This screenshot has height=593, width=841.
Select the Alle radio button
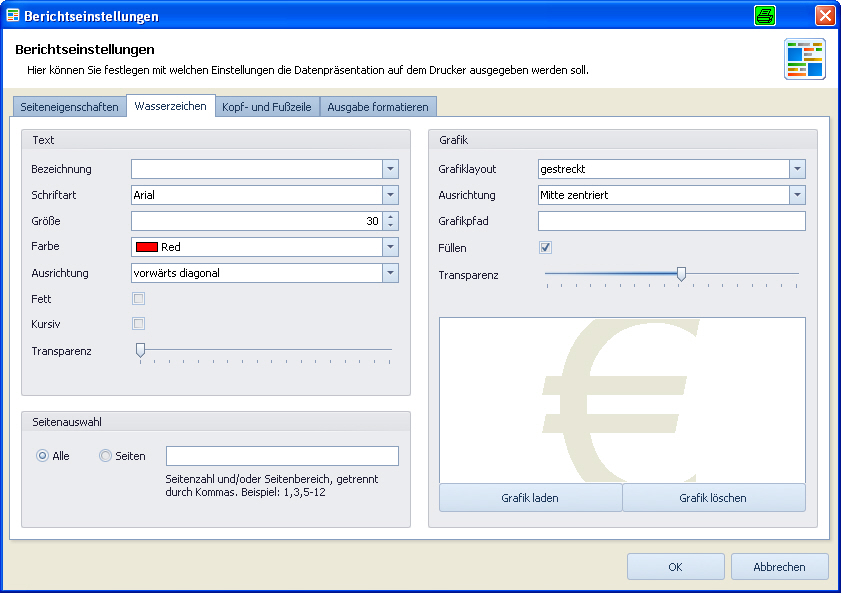click(x=42, y=456)
